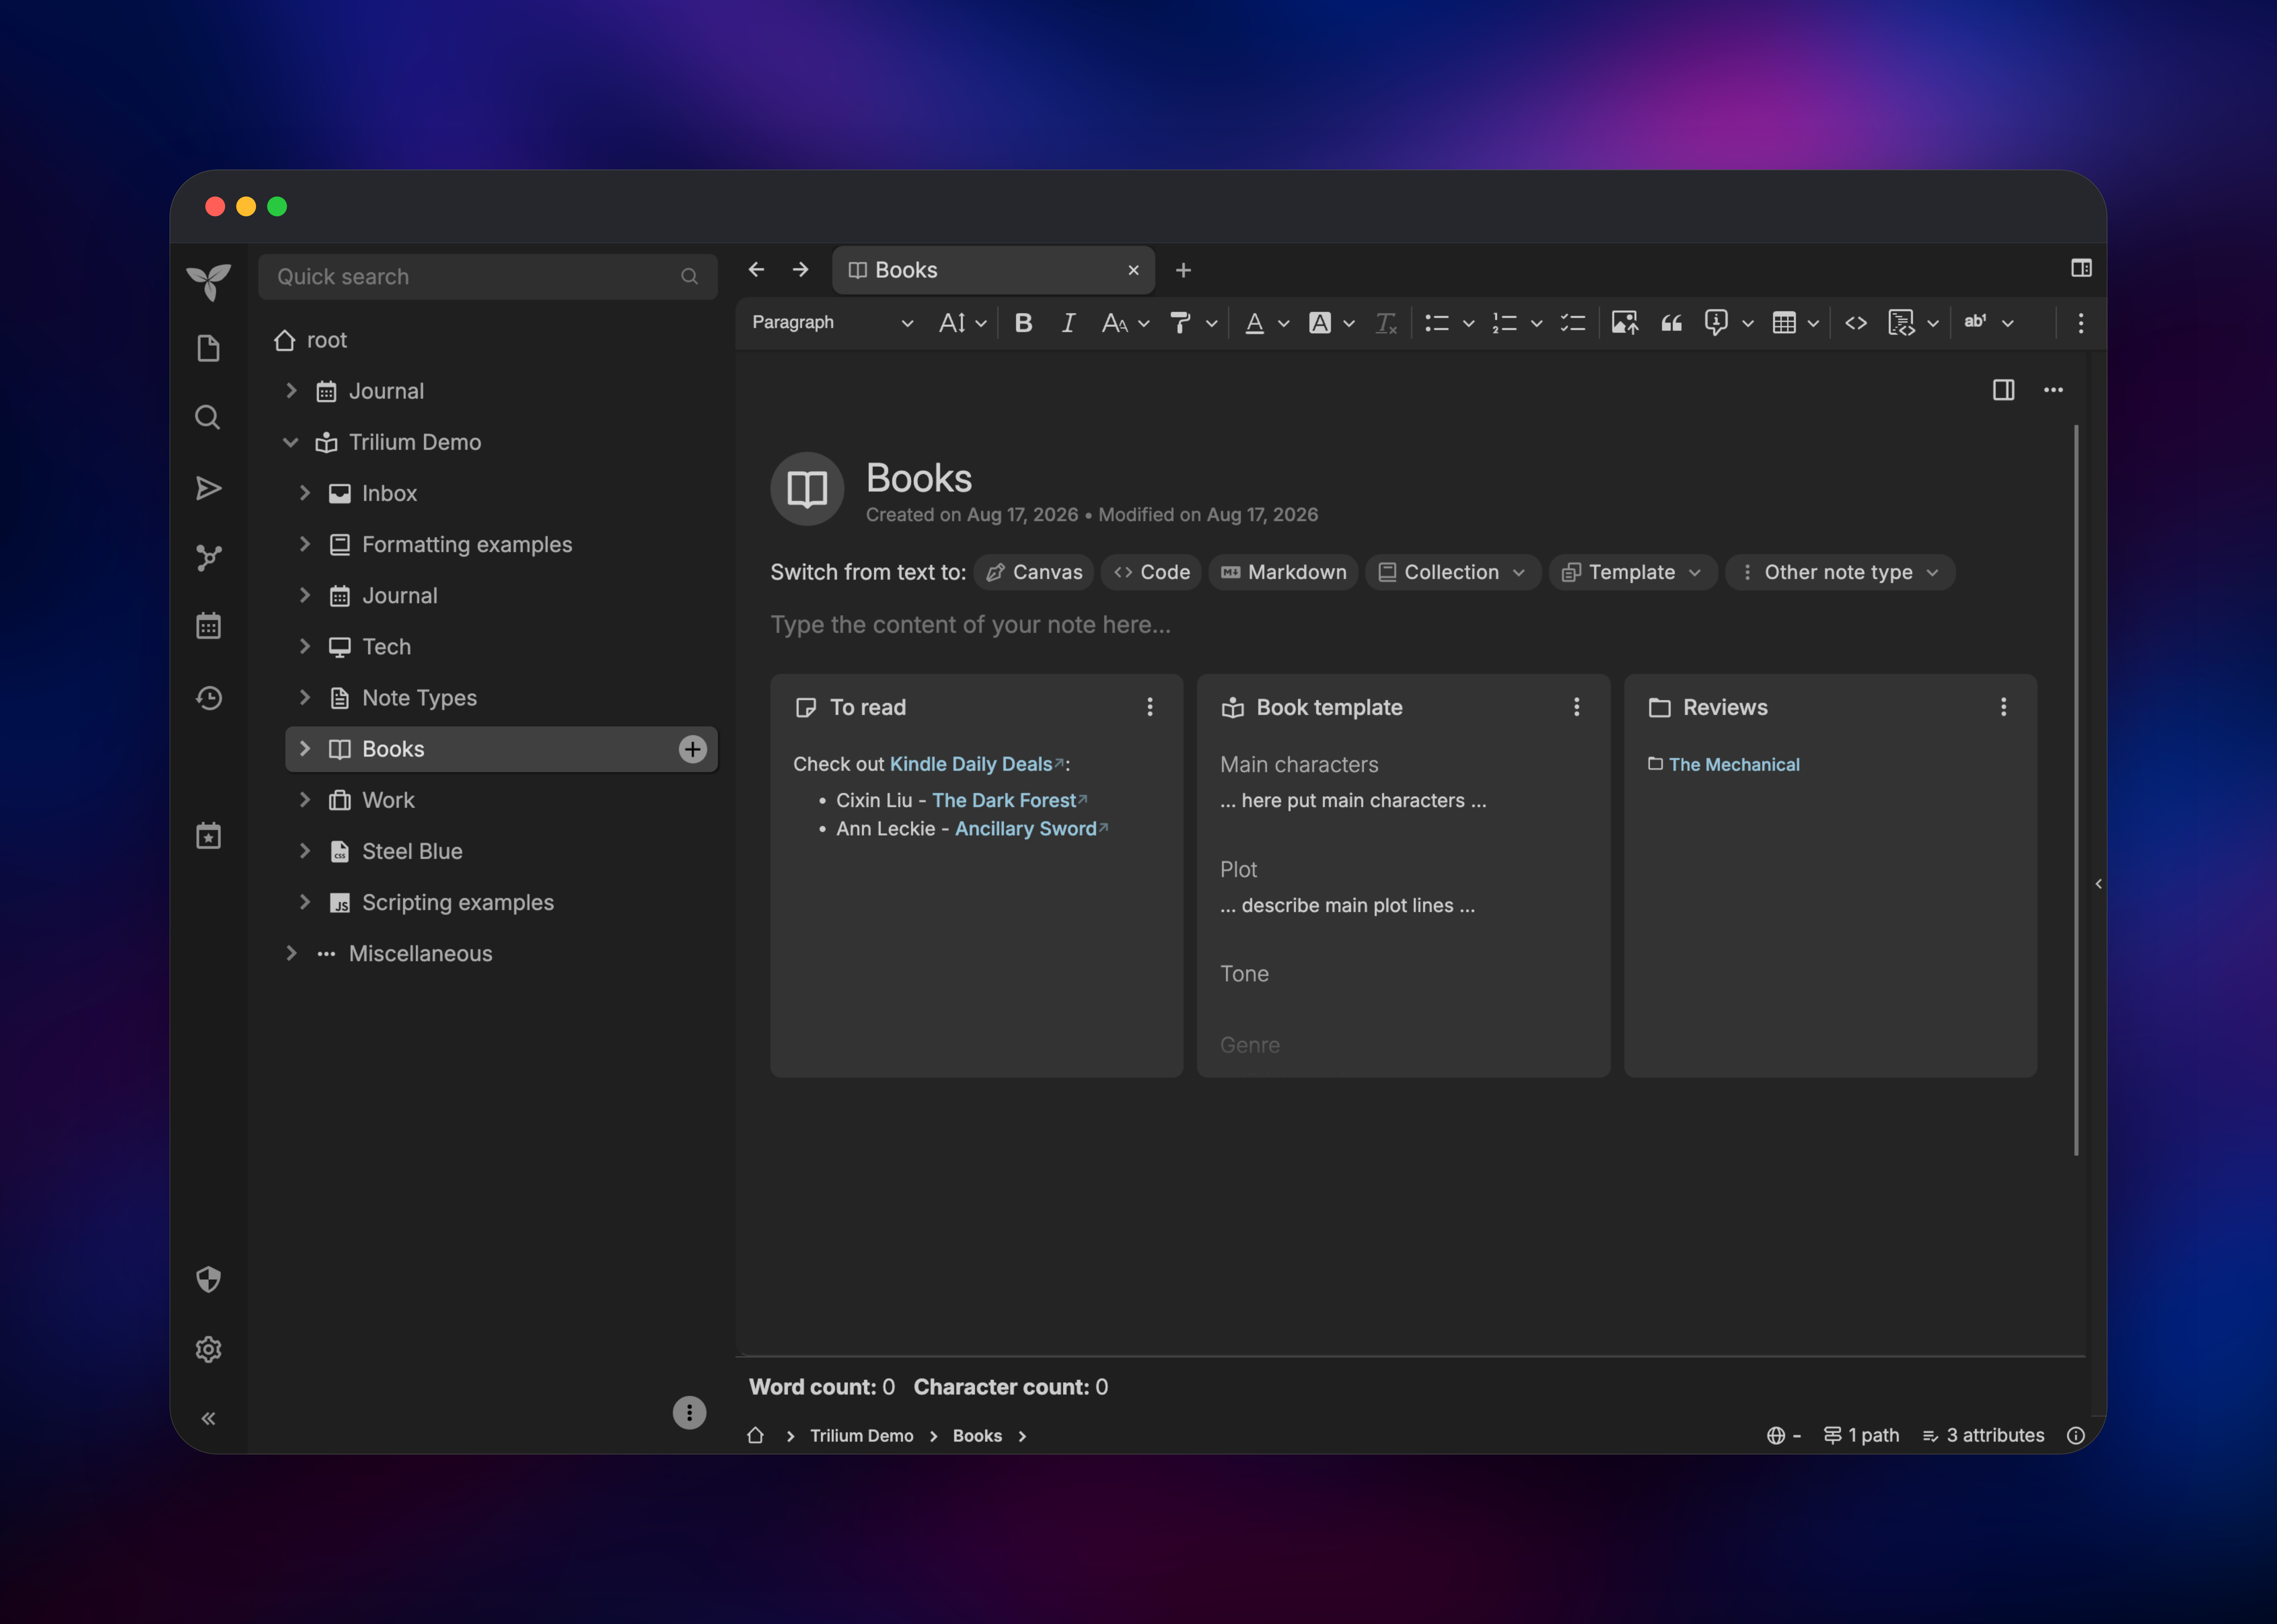Click the jump-to-note arrow launcher icon

tap(208, 488)
